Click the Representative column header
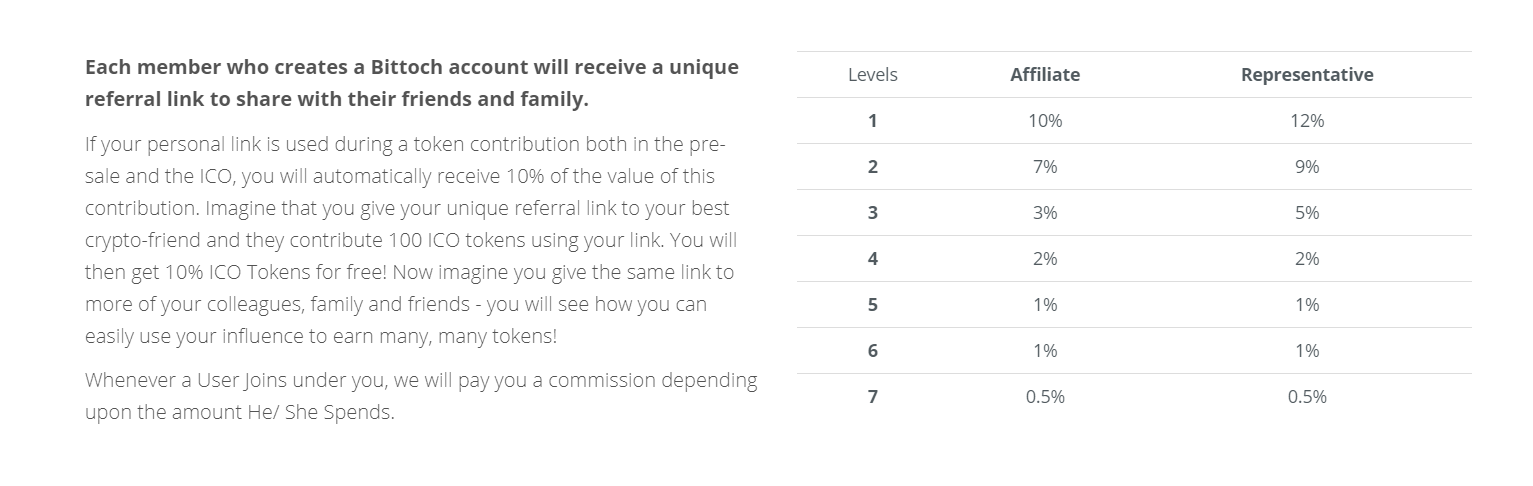 pyautogui.click(x=1307, y=75)
